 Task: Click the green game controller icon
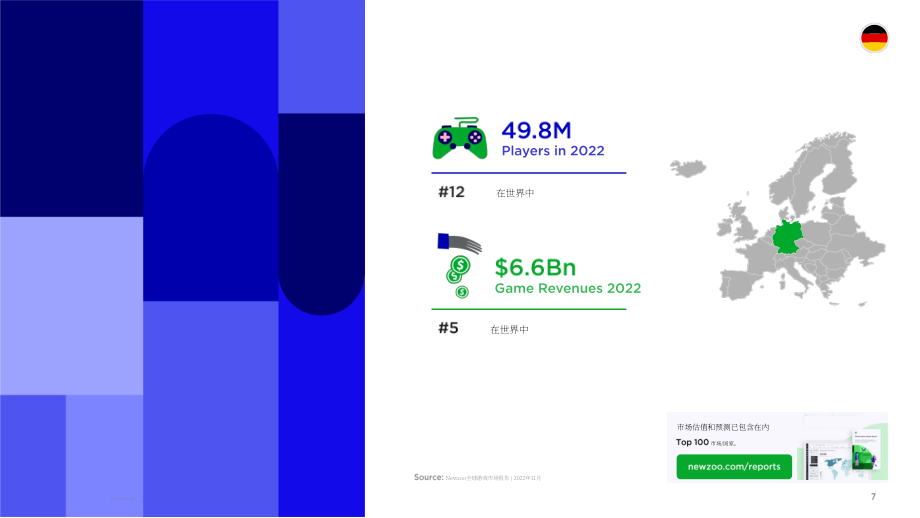460,138
